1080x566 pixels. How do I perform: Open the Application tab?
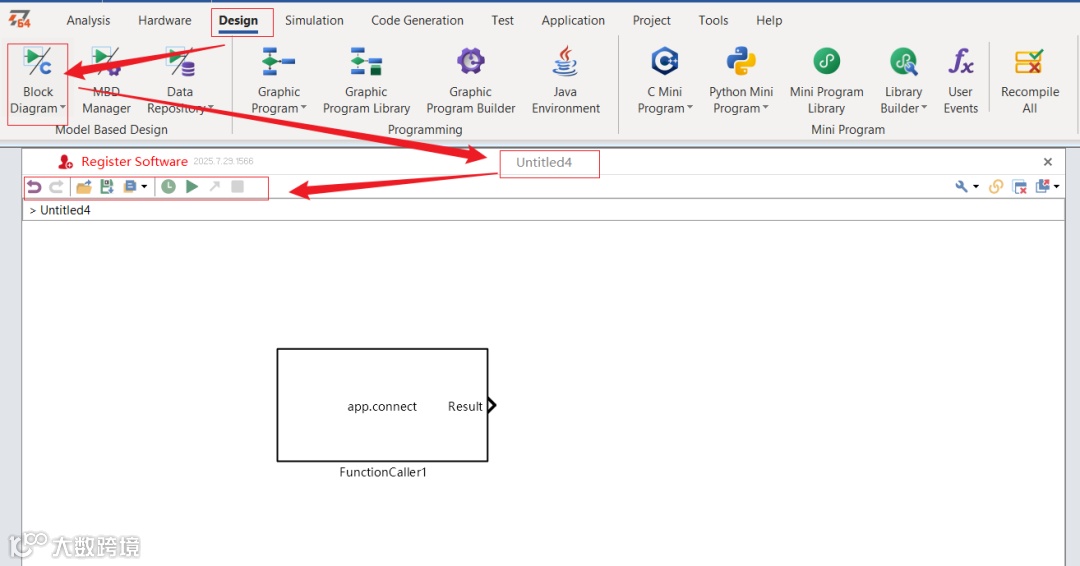click(573, 21)
